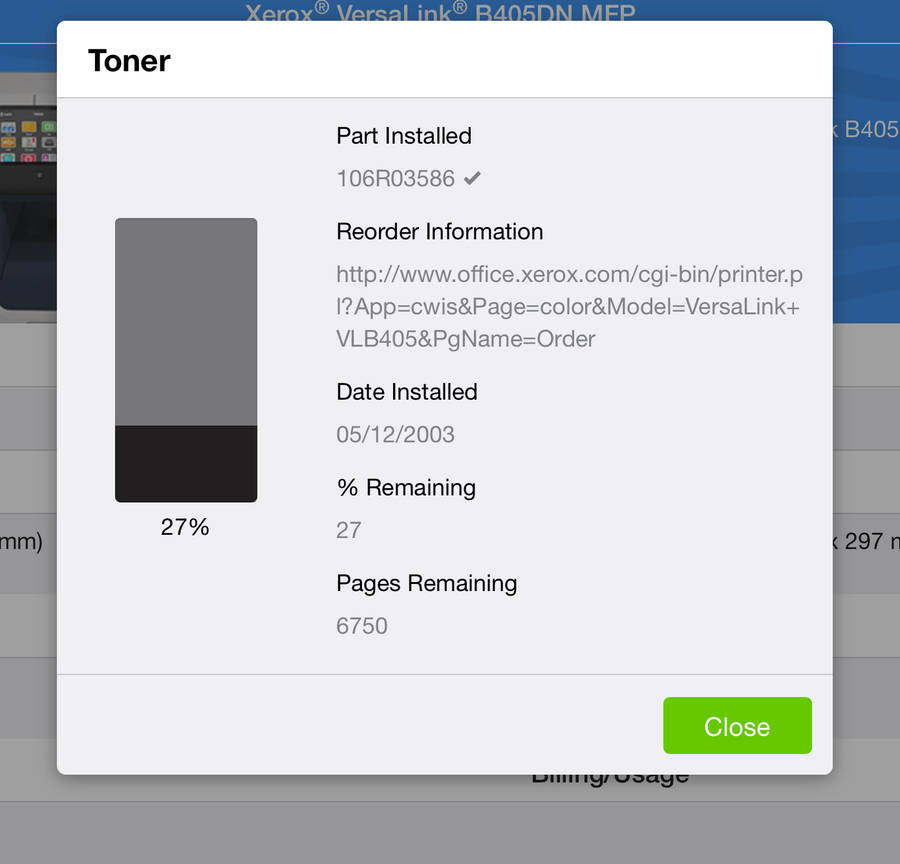Click the Toner dialog title

[129, 61]
